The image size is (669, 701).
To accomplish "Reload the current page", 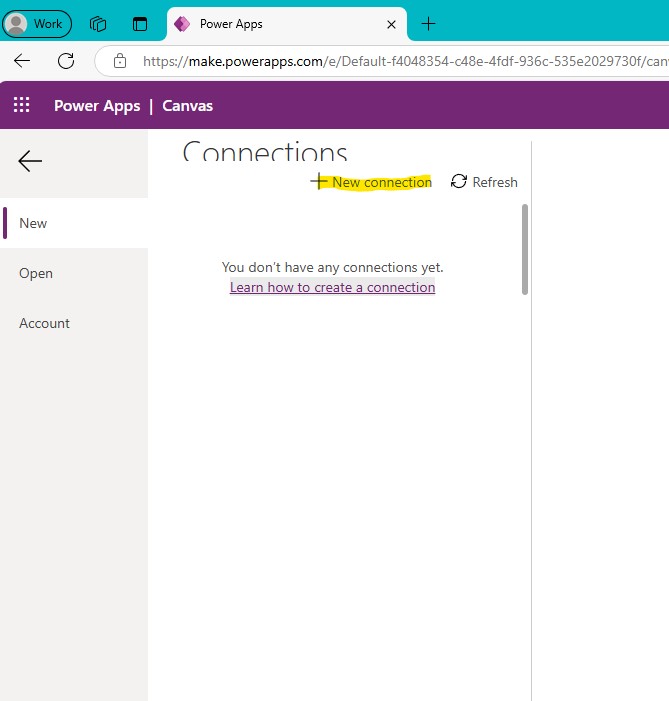I will (x=66, y=60).
